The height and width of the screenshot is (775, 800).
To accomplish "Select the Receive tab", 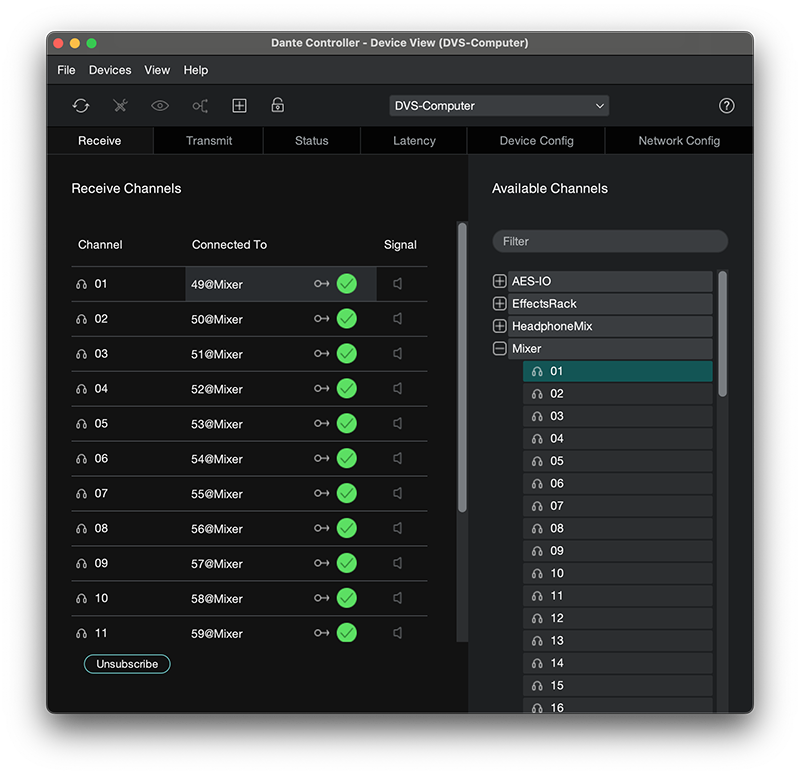I will coord(99,141).
